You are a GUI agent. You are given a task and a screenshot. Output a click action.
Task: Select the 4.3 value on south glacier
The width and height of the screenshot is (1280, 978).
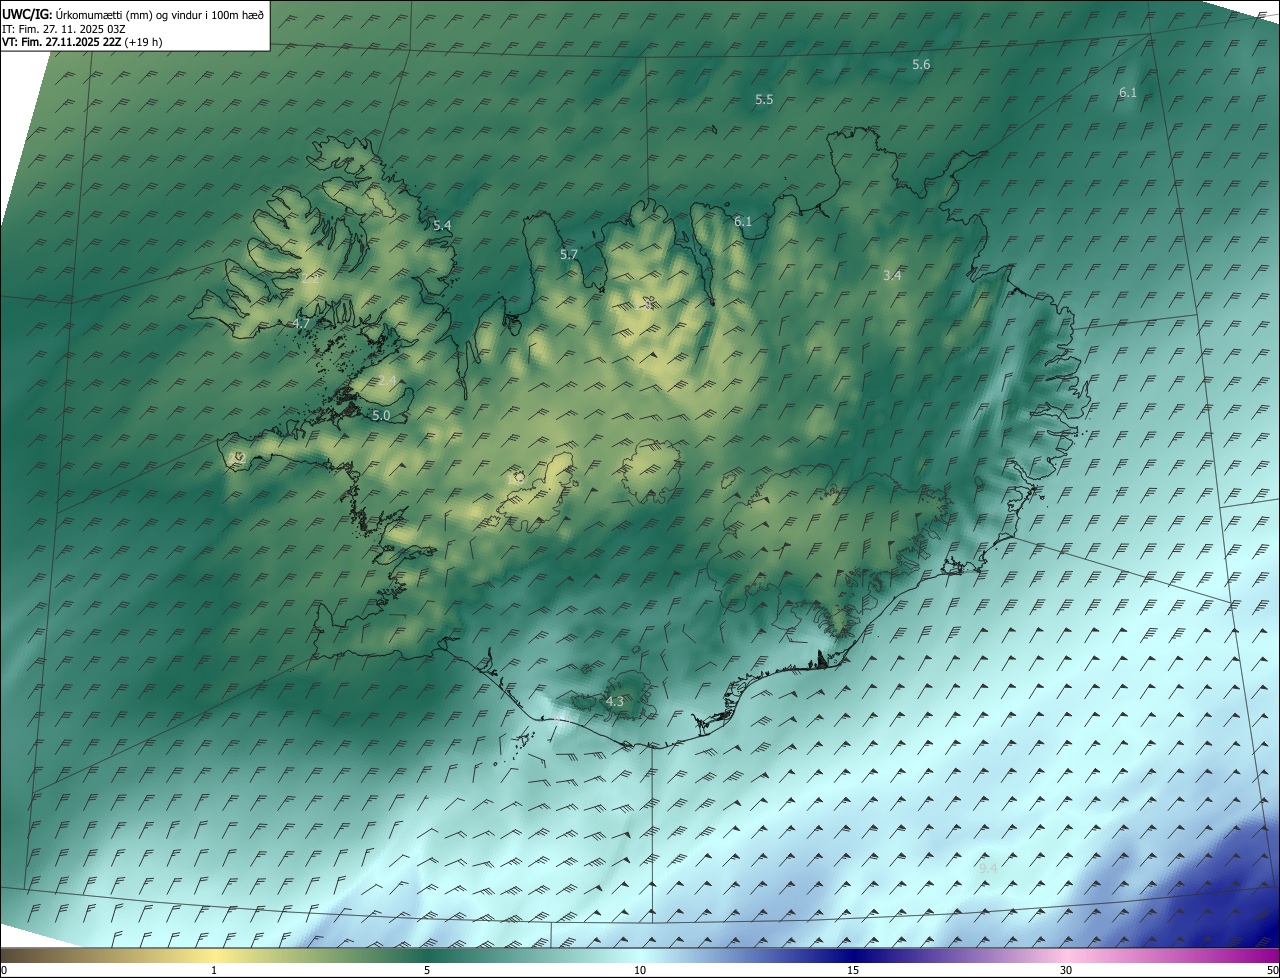615,702
